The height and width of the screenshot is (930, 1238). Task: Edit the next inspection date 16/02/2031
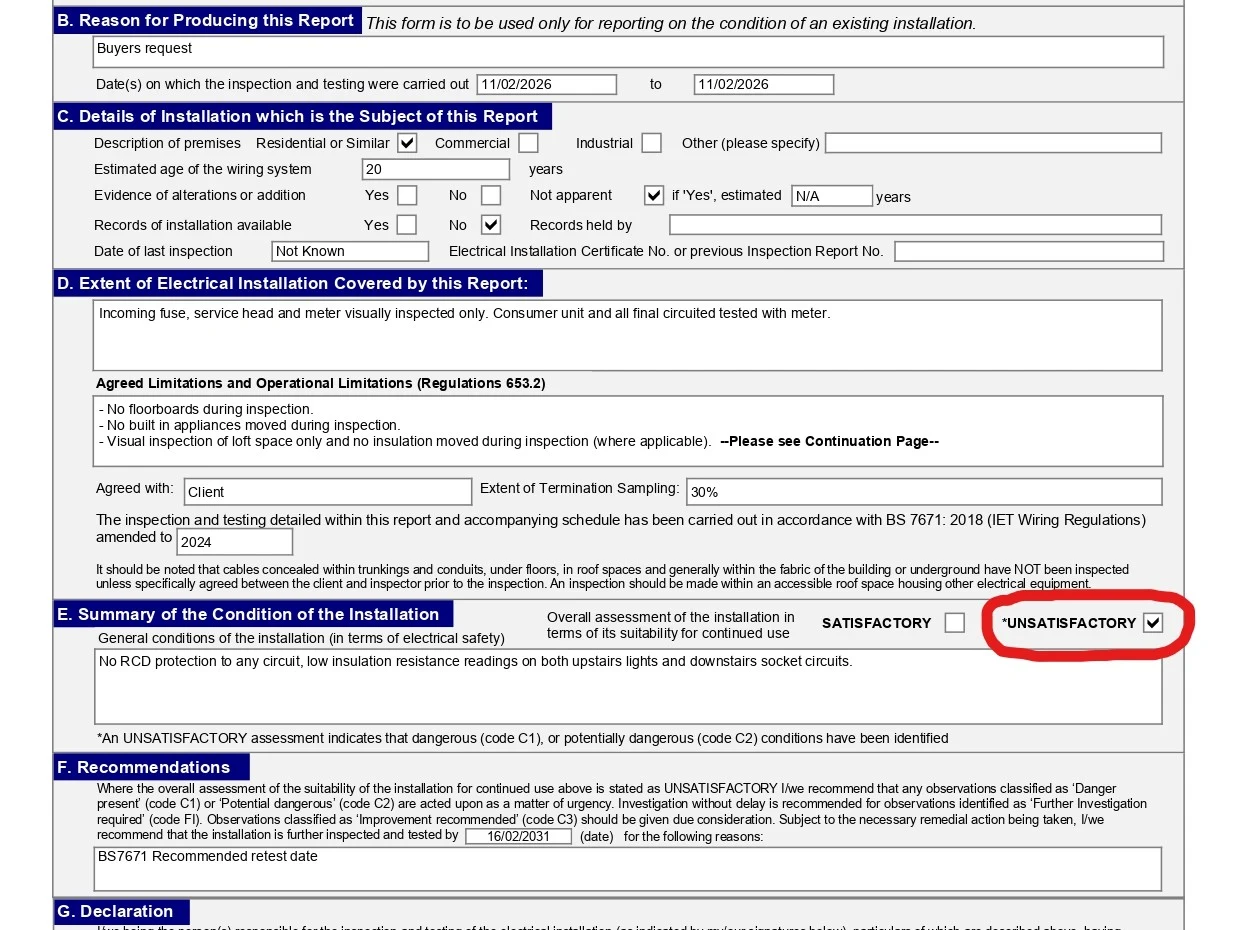[518, 836]
